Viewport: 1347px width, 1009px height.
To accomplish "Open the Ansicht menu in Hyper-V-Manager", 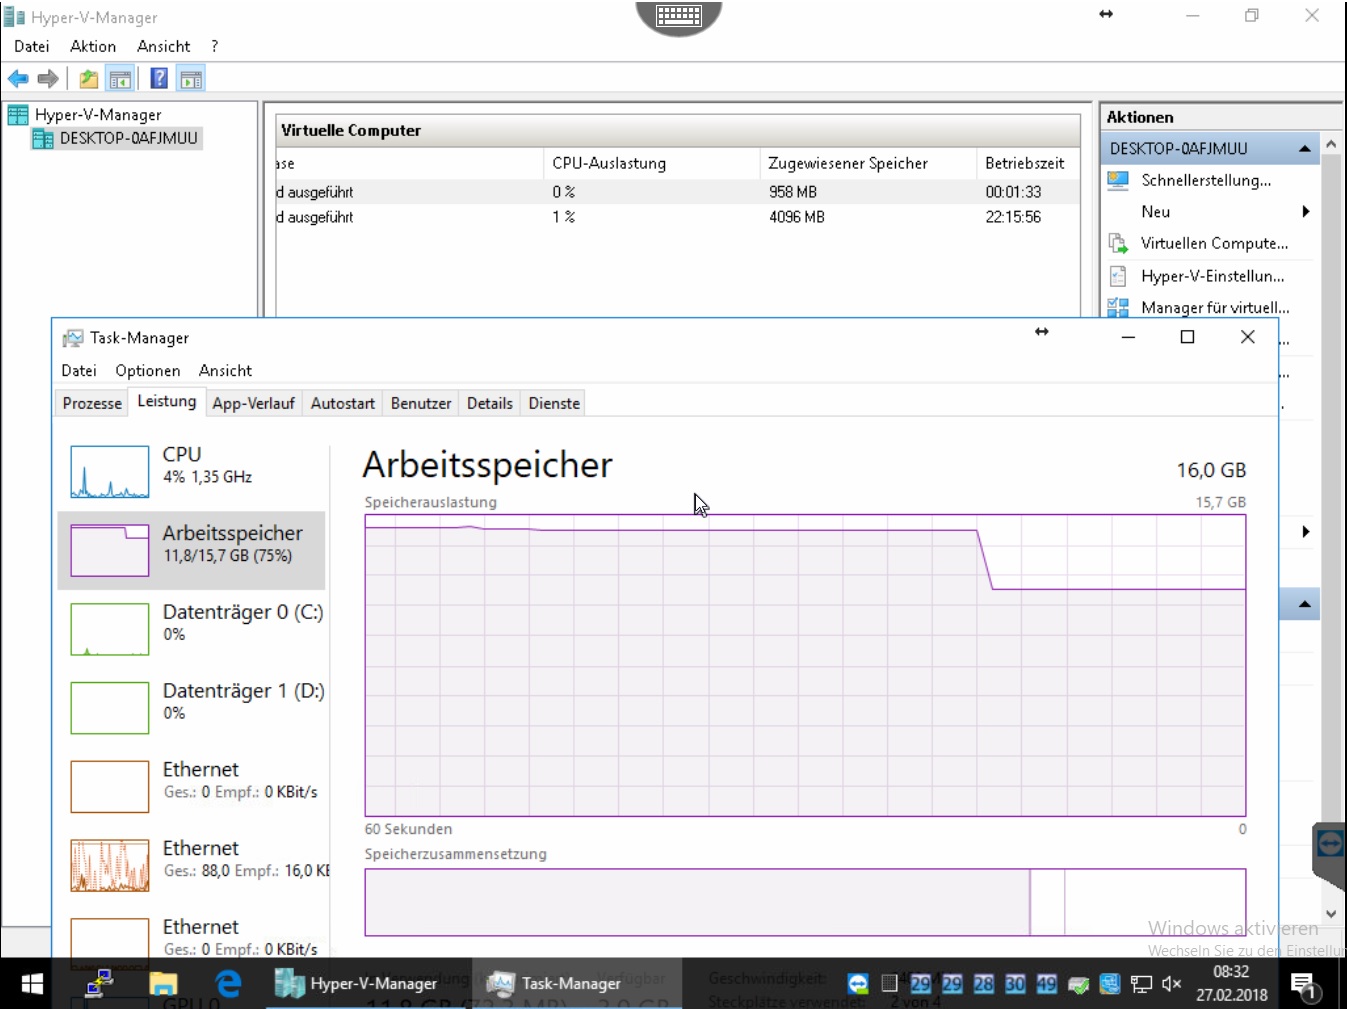I will click(163, 46).
